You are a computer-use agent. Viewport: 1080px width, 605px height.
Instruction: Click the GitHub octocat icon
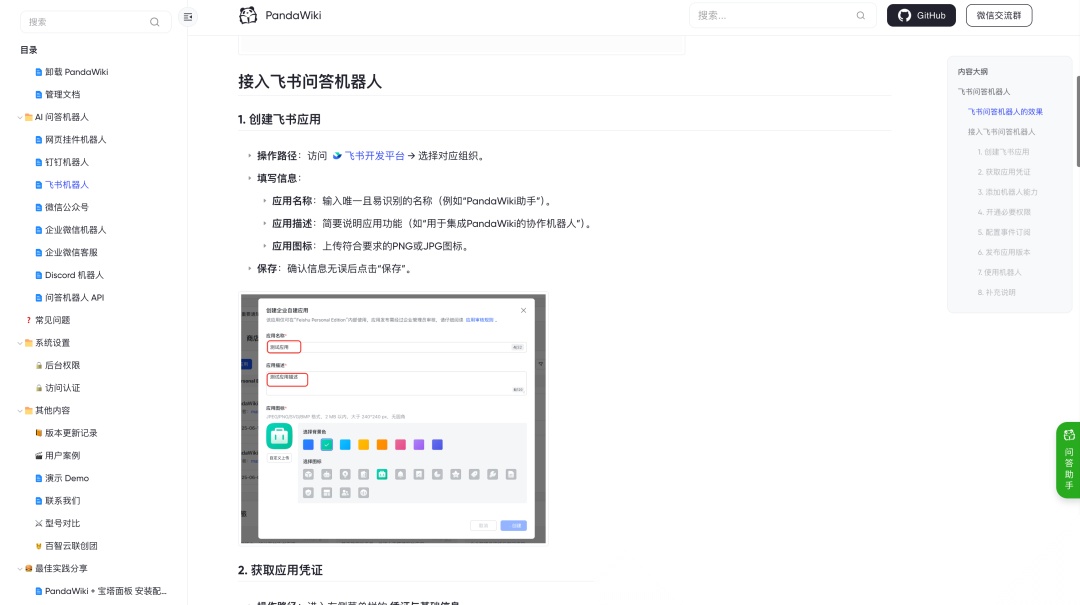(904, 15)
